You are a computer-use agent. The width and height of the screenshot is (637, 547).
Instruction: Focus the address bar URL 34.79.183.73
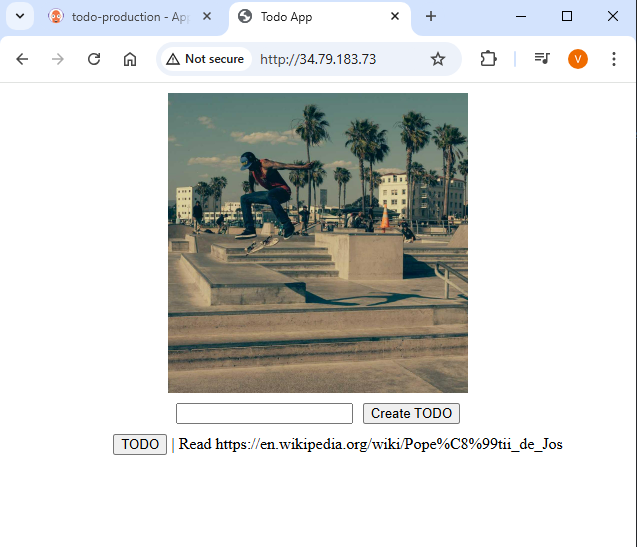tap(318, 59)
